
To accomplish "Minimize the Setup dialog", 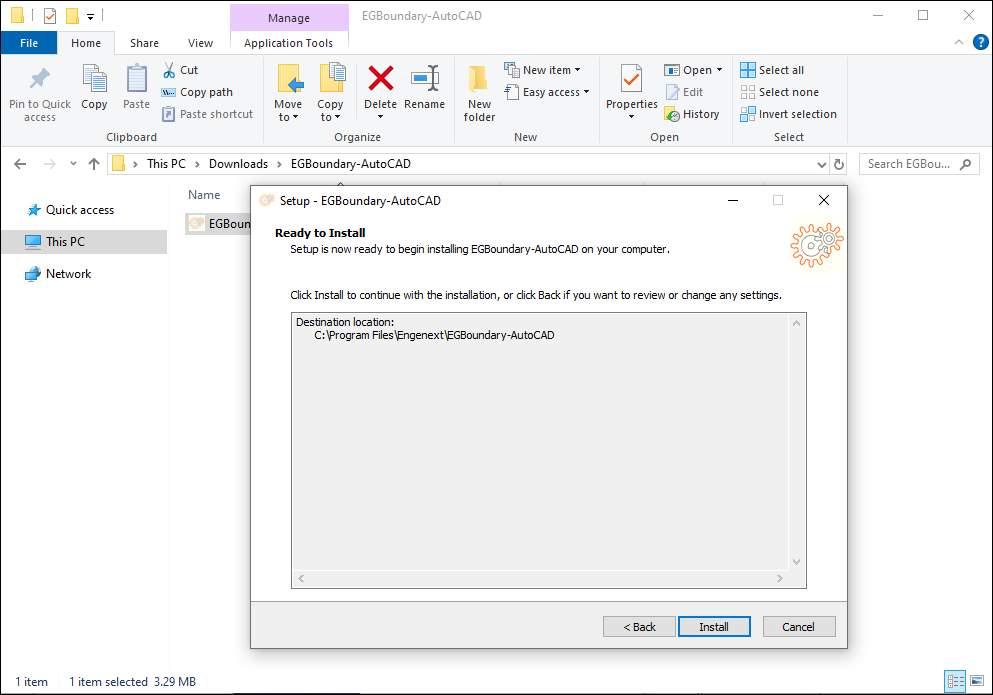I will point(733,200).
